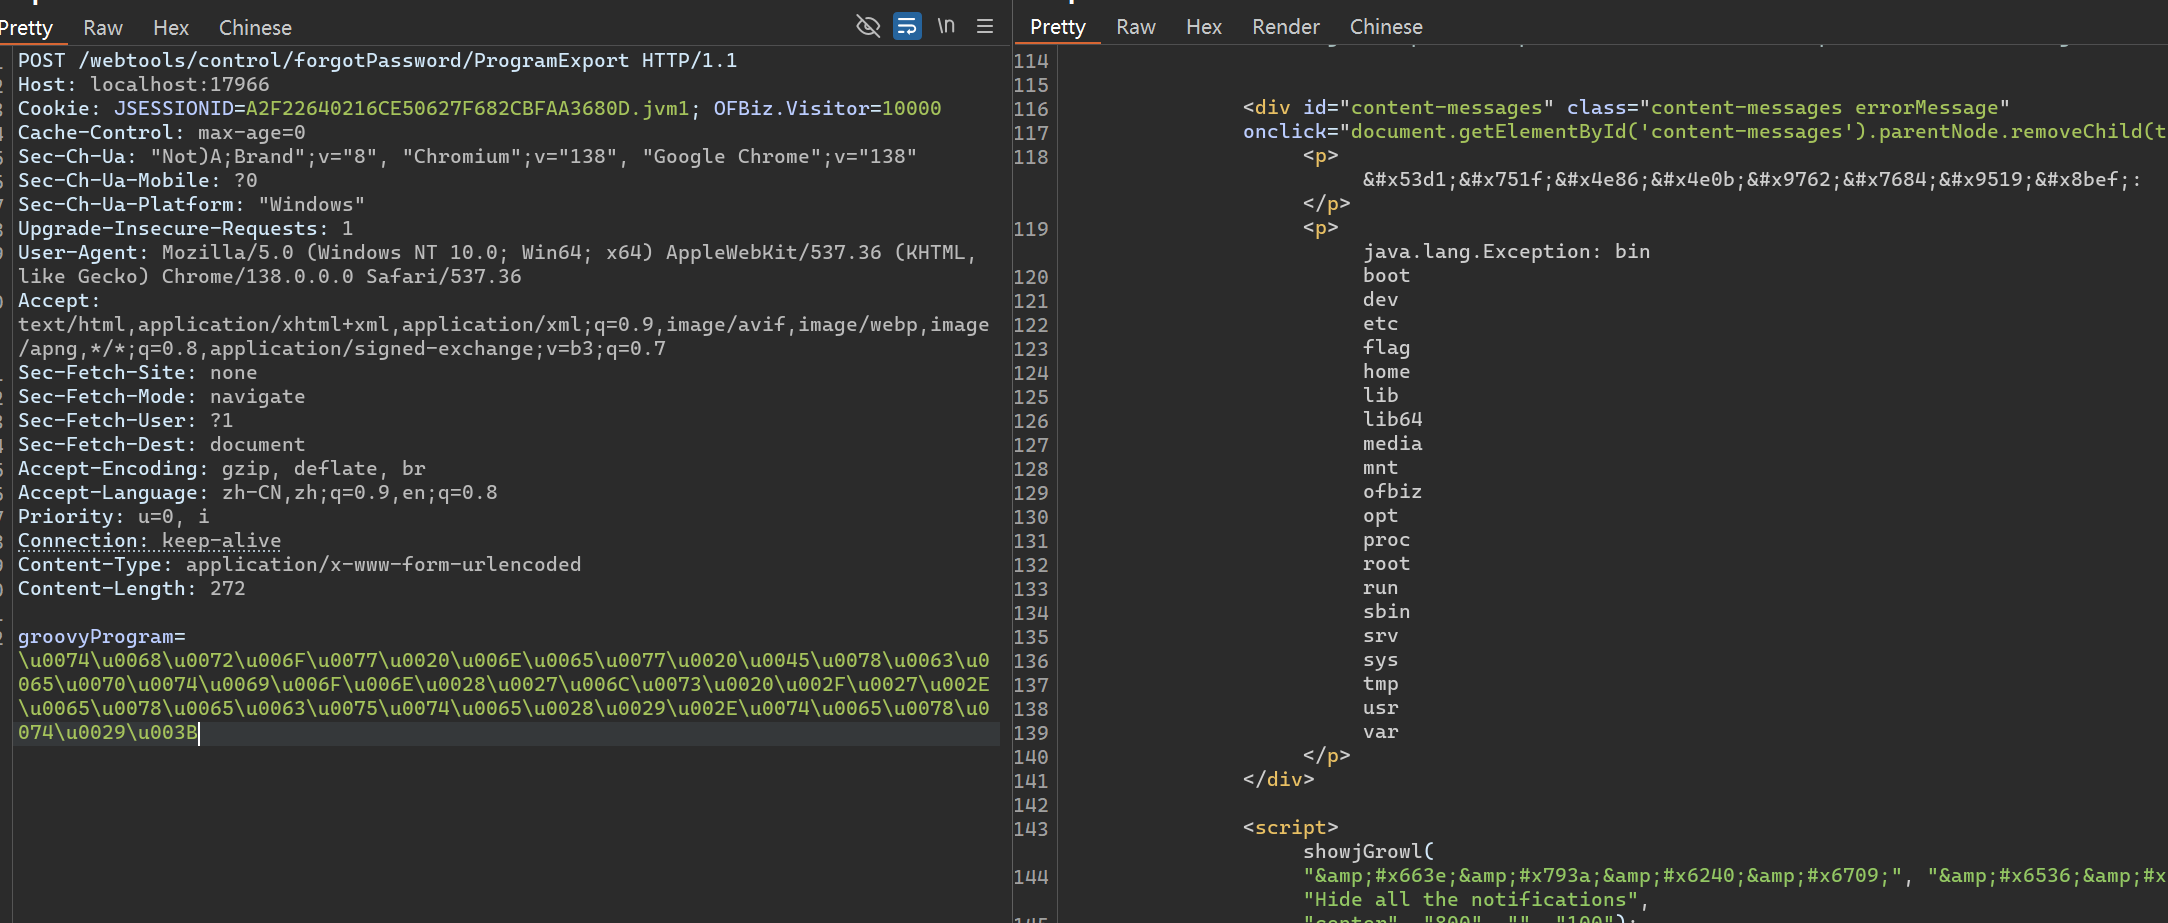Image resolution: width=2168 pixels, height=923 pixels.
Task: Click the Accept-Encoding: gzip, deflate, br header
Action: (x=221, y=469)
